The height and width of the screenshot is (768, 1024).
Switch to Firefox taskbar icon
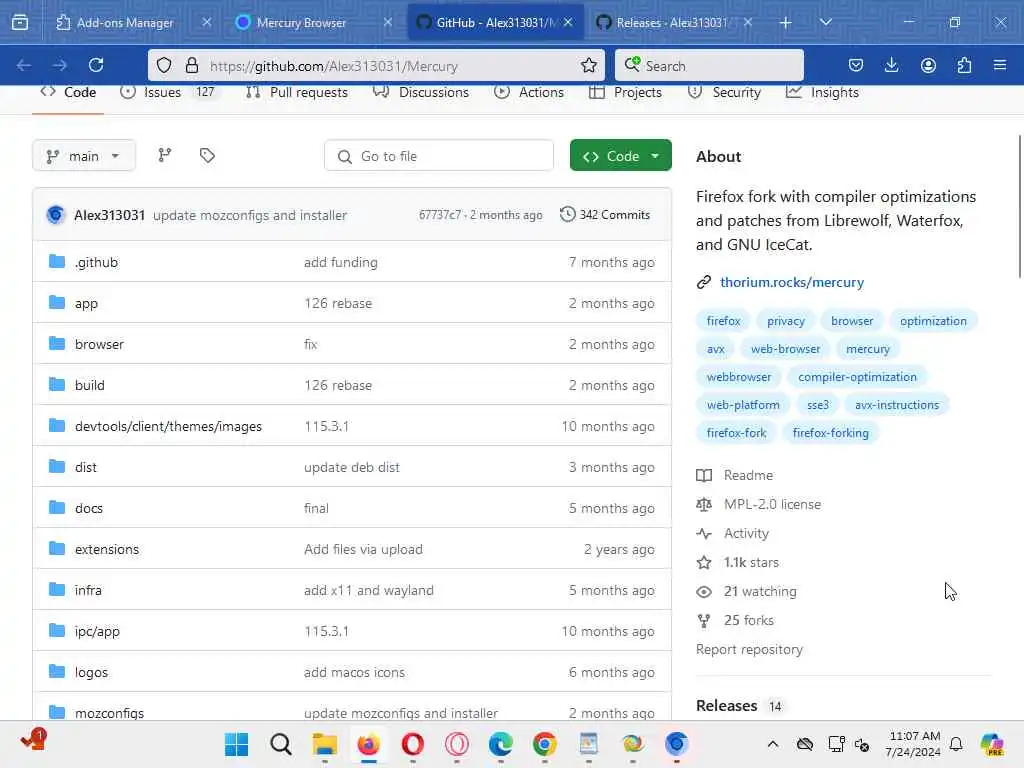tap(368, 744)
